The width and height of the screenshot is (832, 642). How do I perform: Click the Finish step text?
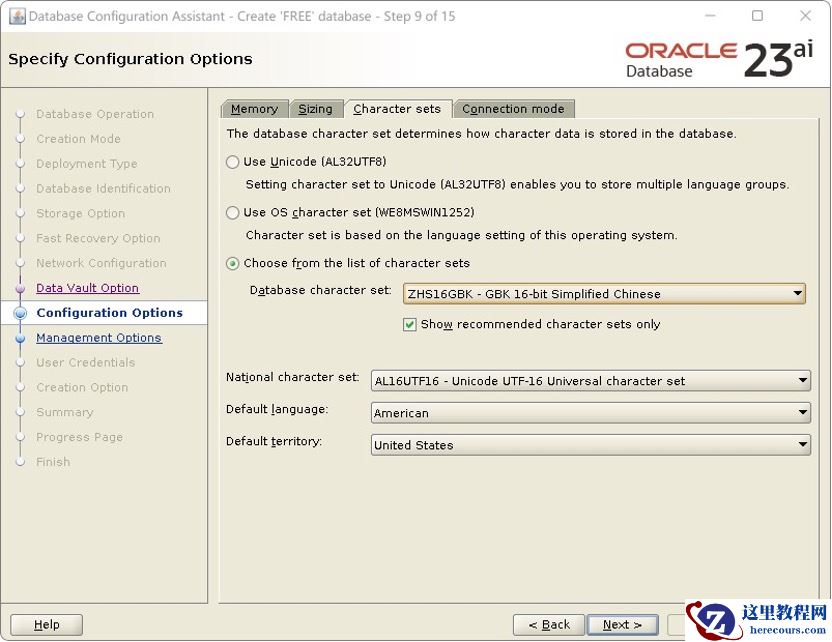tap(53, 462)
